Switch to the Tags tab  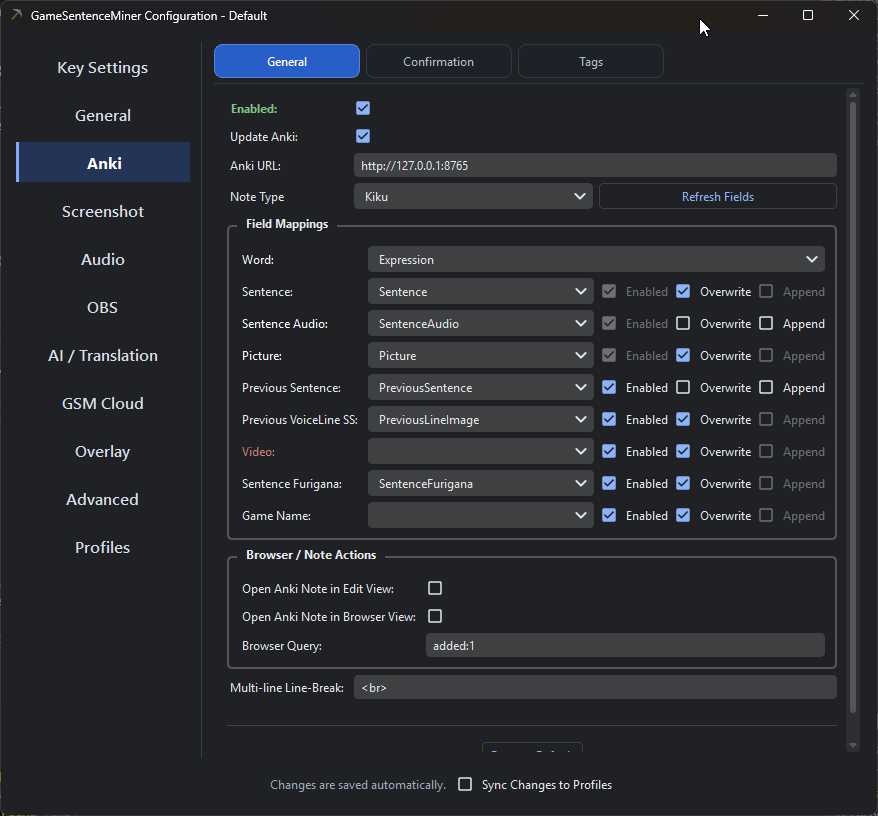[x=591, y=62]
